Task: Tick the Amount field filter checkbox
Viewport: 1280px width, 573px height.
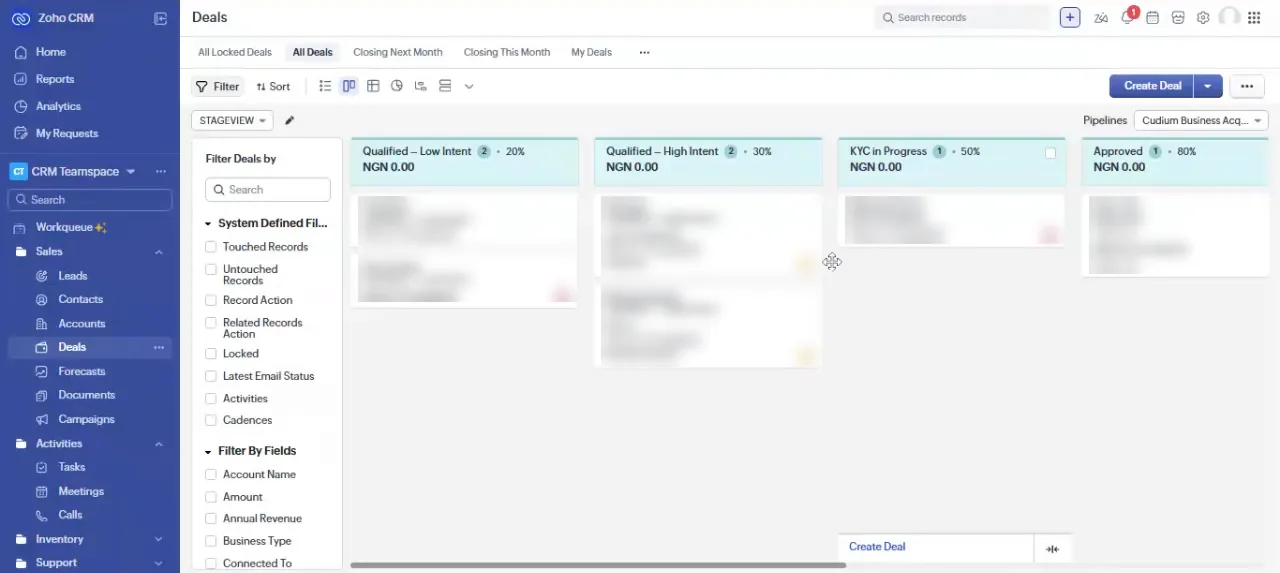Action: click(211, 497)
